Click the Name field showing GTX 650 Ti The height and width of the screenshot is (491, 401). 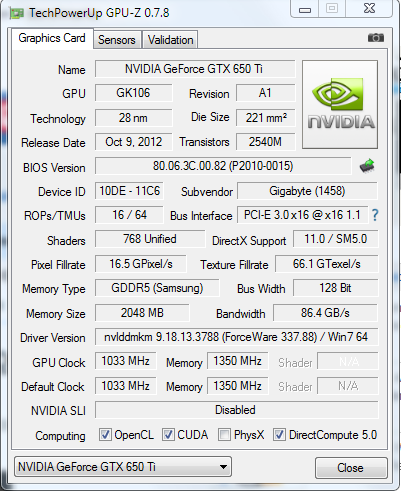point(195,69)
